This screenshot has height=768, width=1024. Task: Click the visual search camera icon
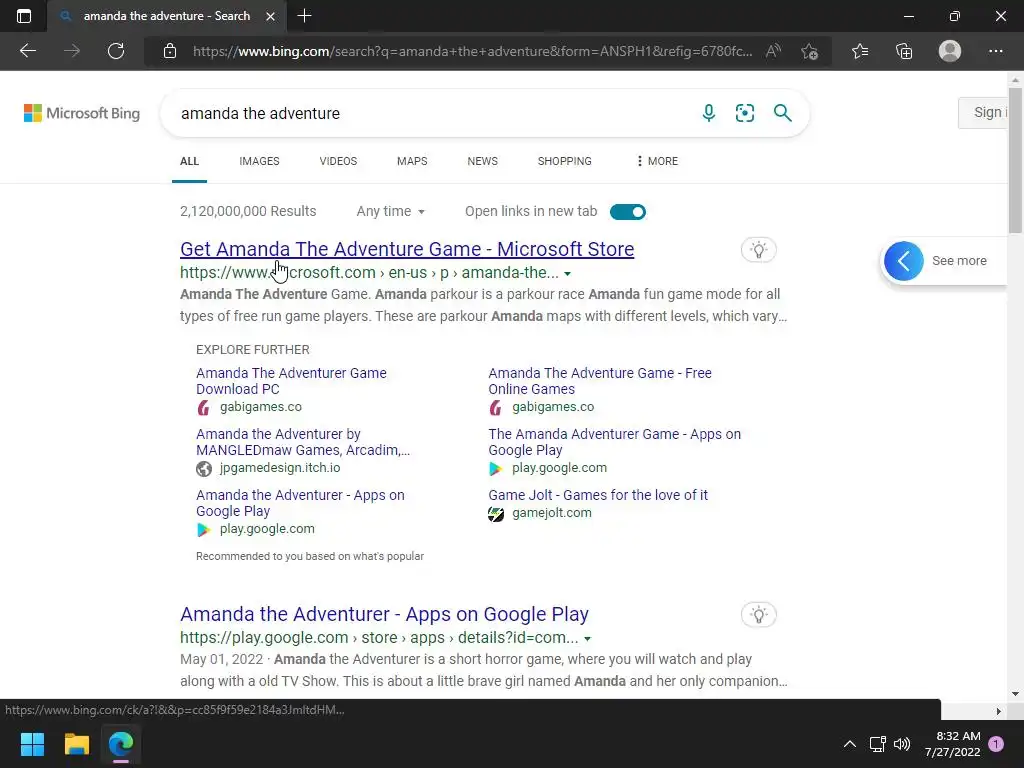(x=744, y=113)
